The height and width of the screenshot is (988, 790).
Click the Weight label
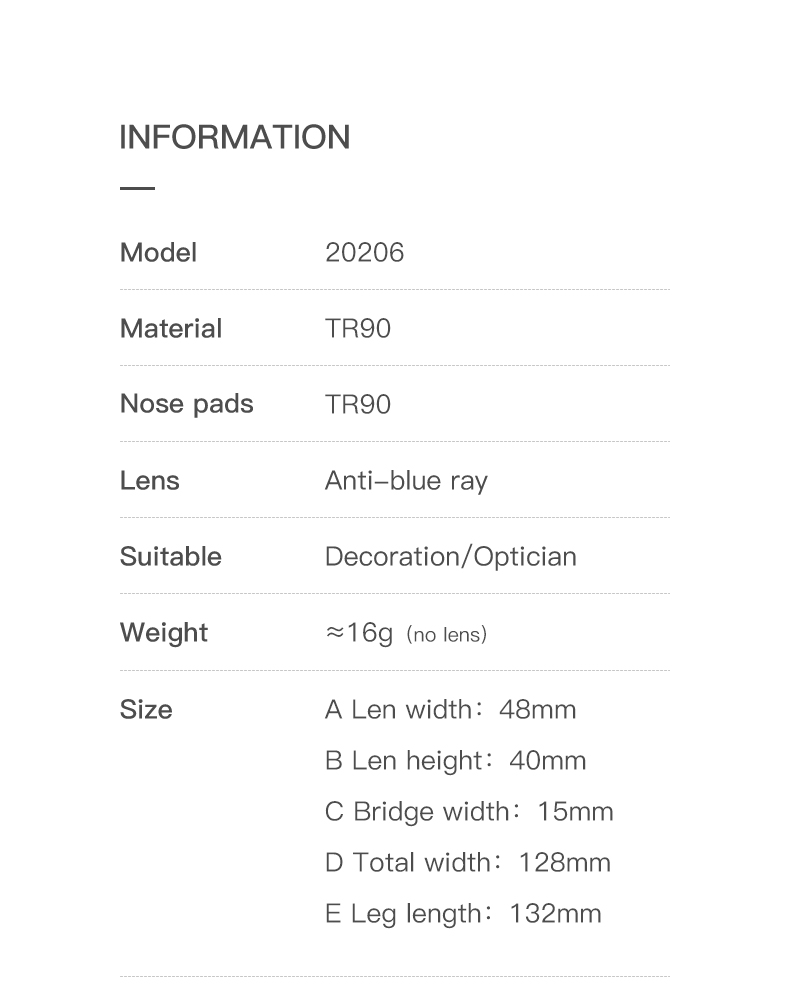164,633
